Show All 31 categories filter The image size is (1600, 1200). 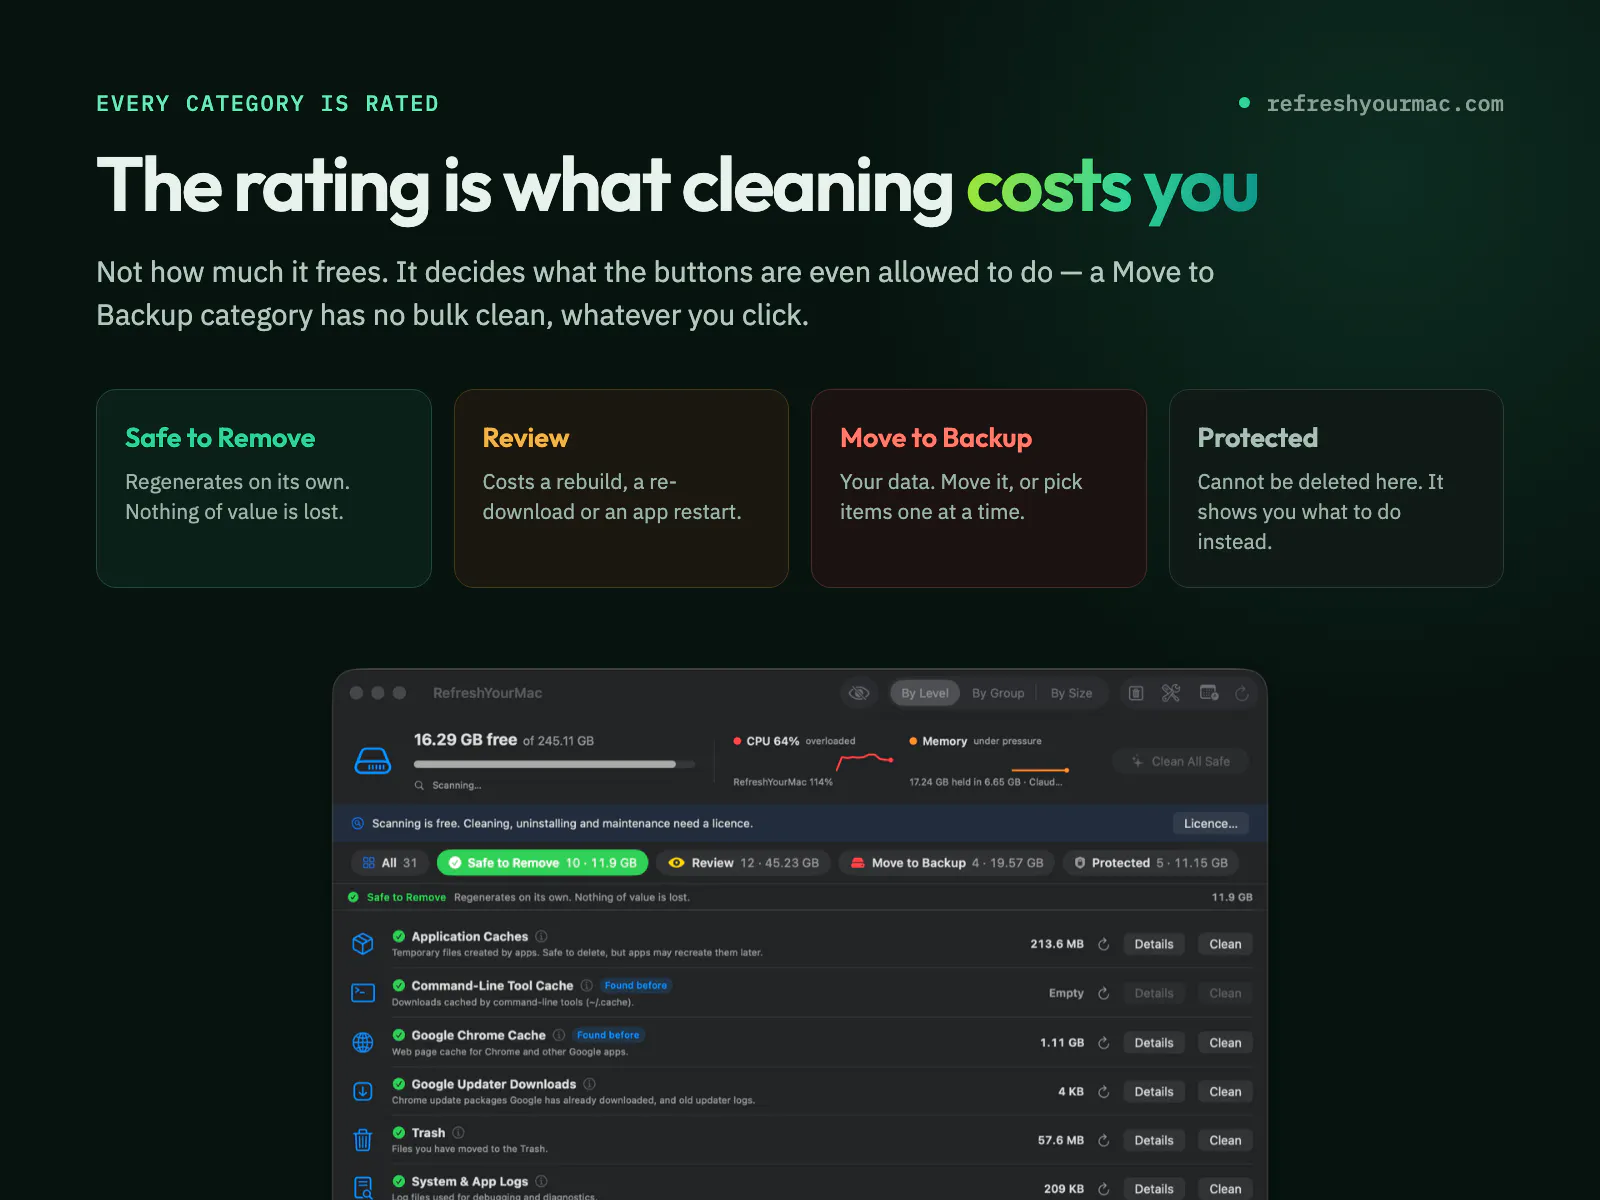390,863
